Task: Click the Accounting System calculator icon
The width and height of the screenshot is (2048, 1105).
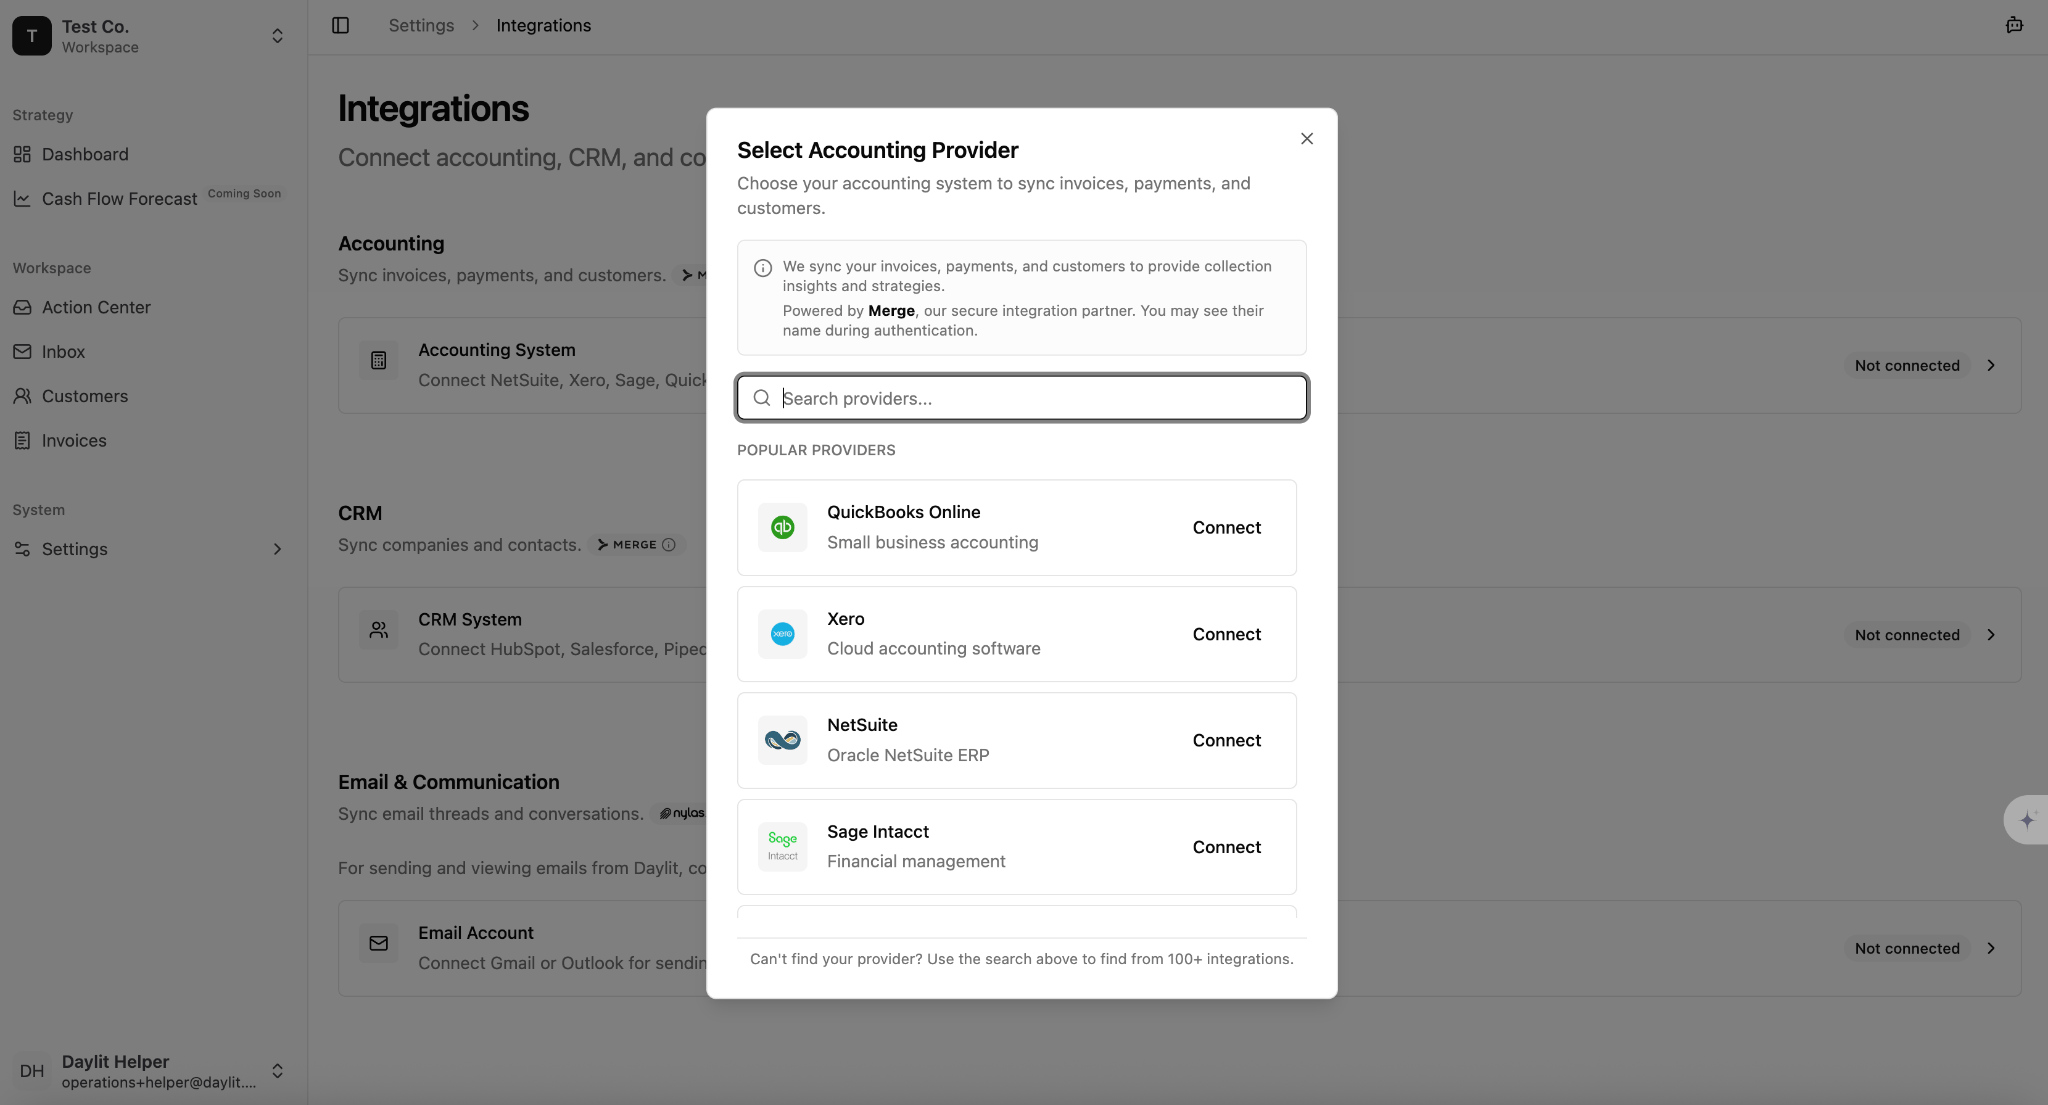Action: [378, 361]
